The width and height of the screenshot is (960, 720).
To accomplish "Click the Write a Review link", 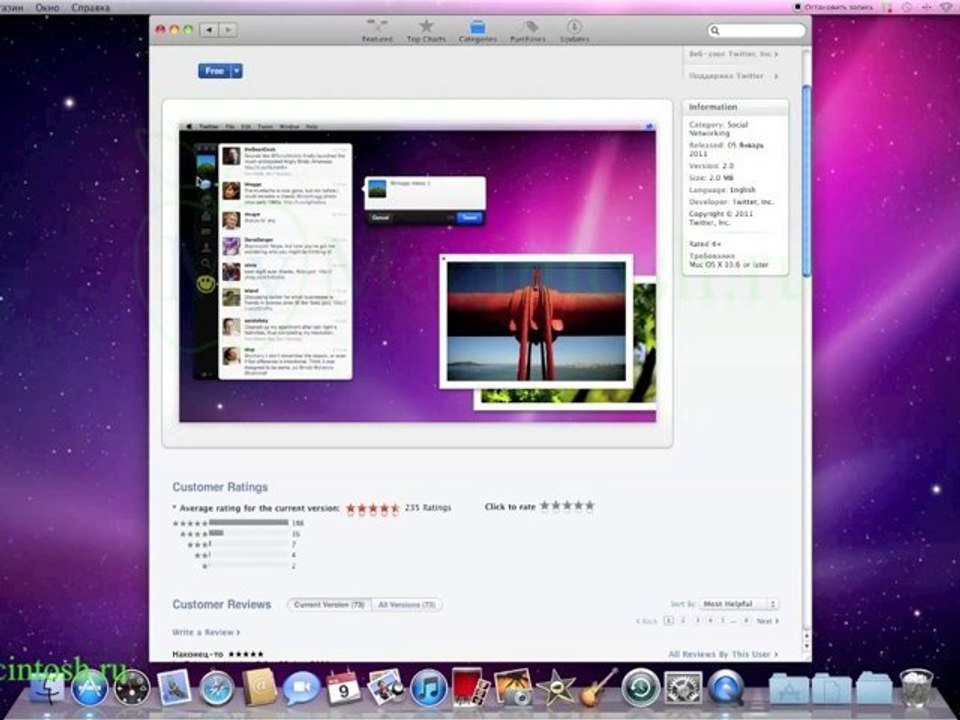I will (x=206, y=632).
